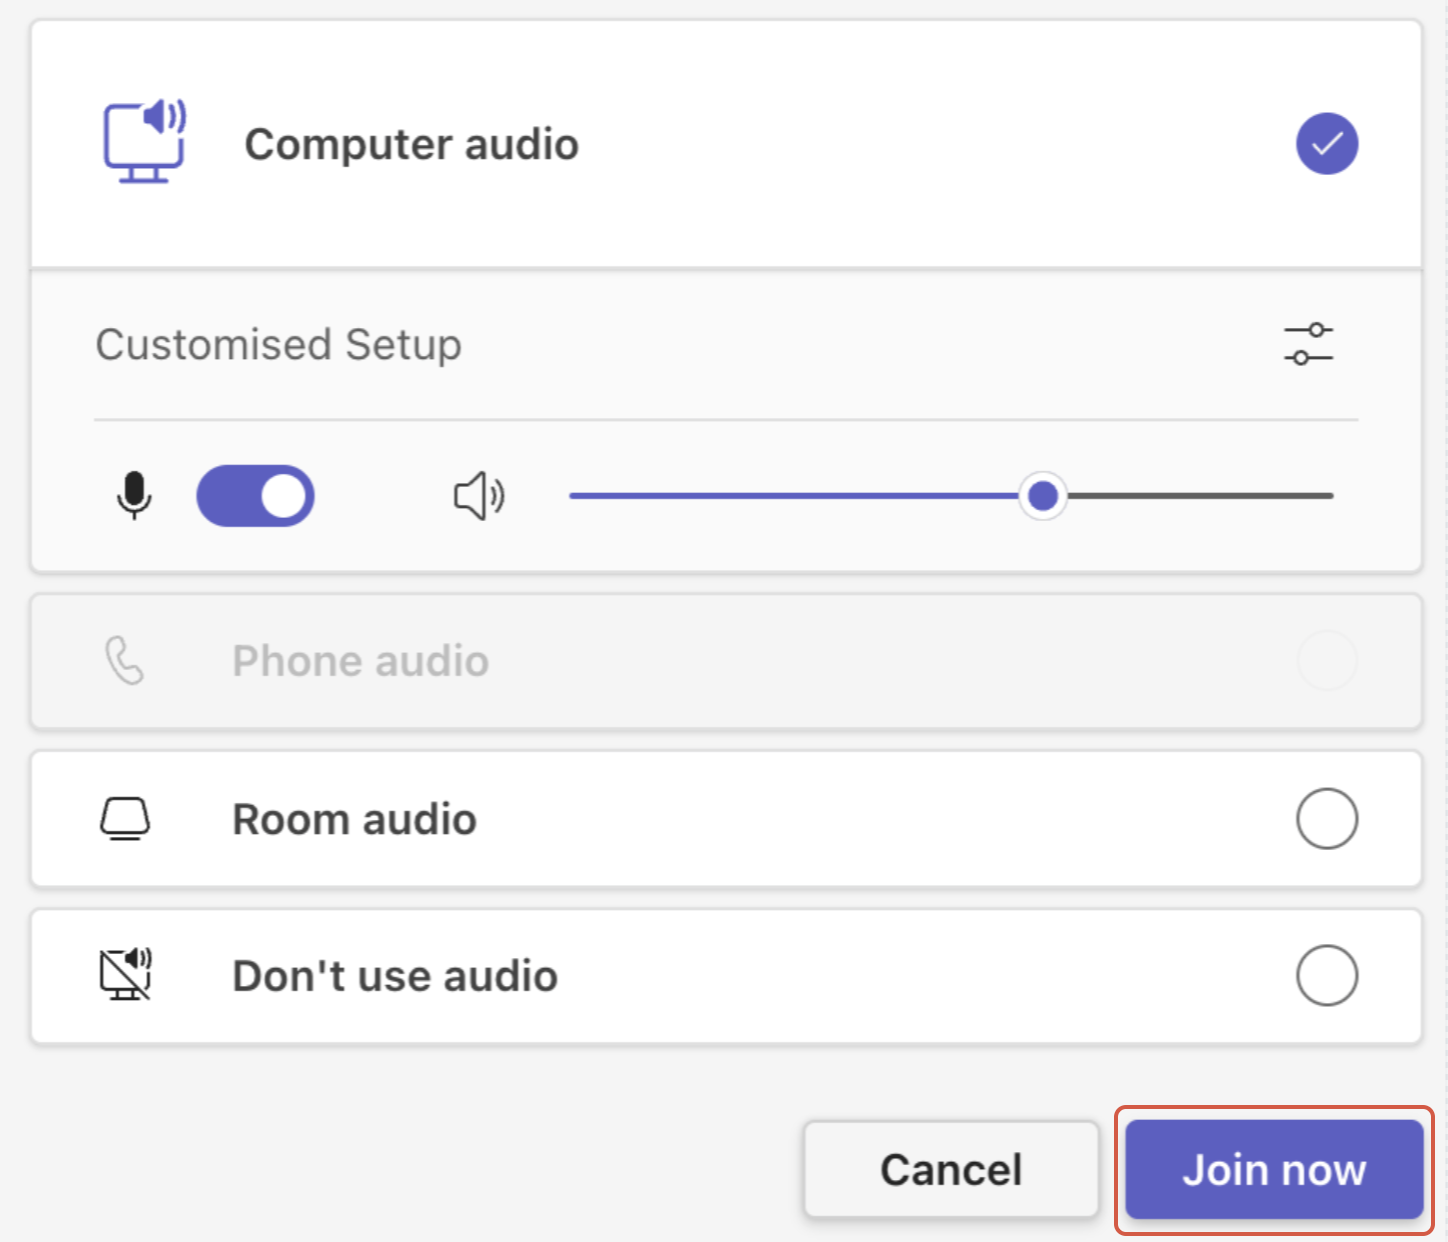Select the Don't use audio radio button
The image size is (1448, 1242).
pyautogui.click(x=1326, y=975)
